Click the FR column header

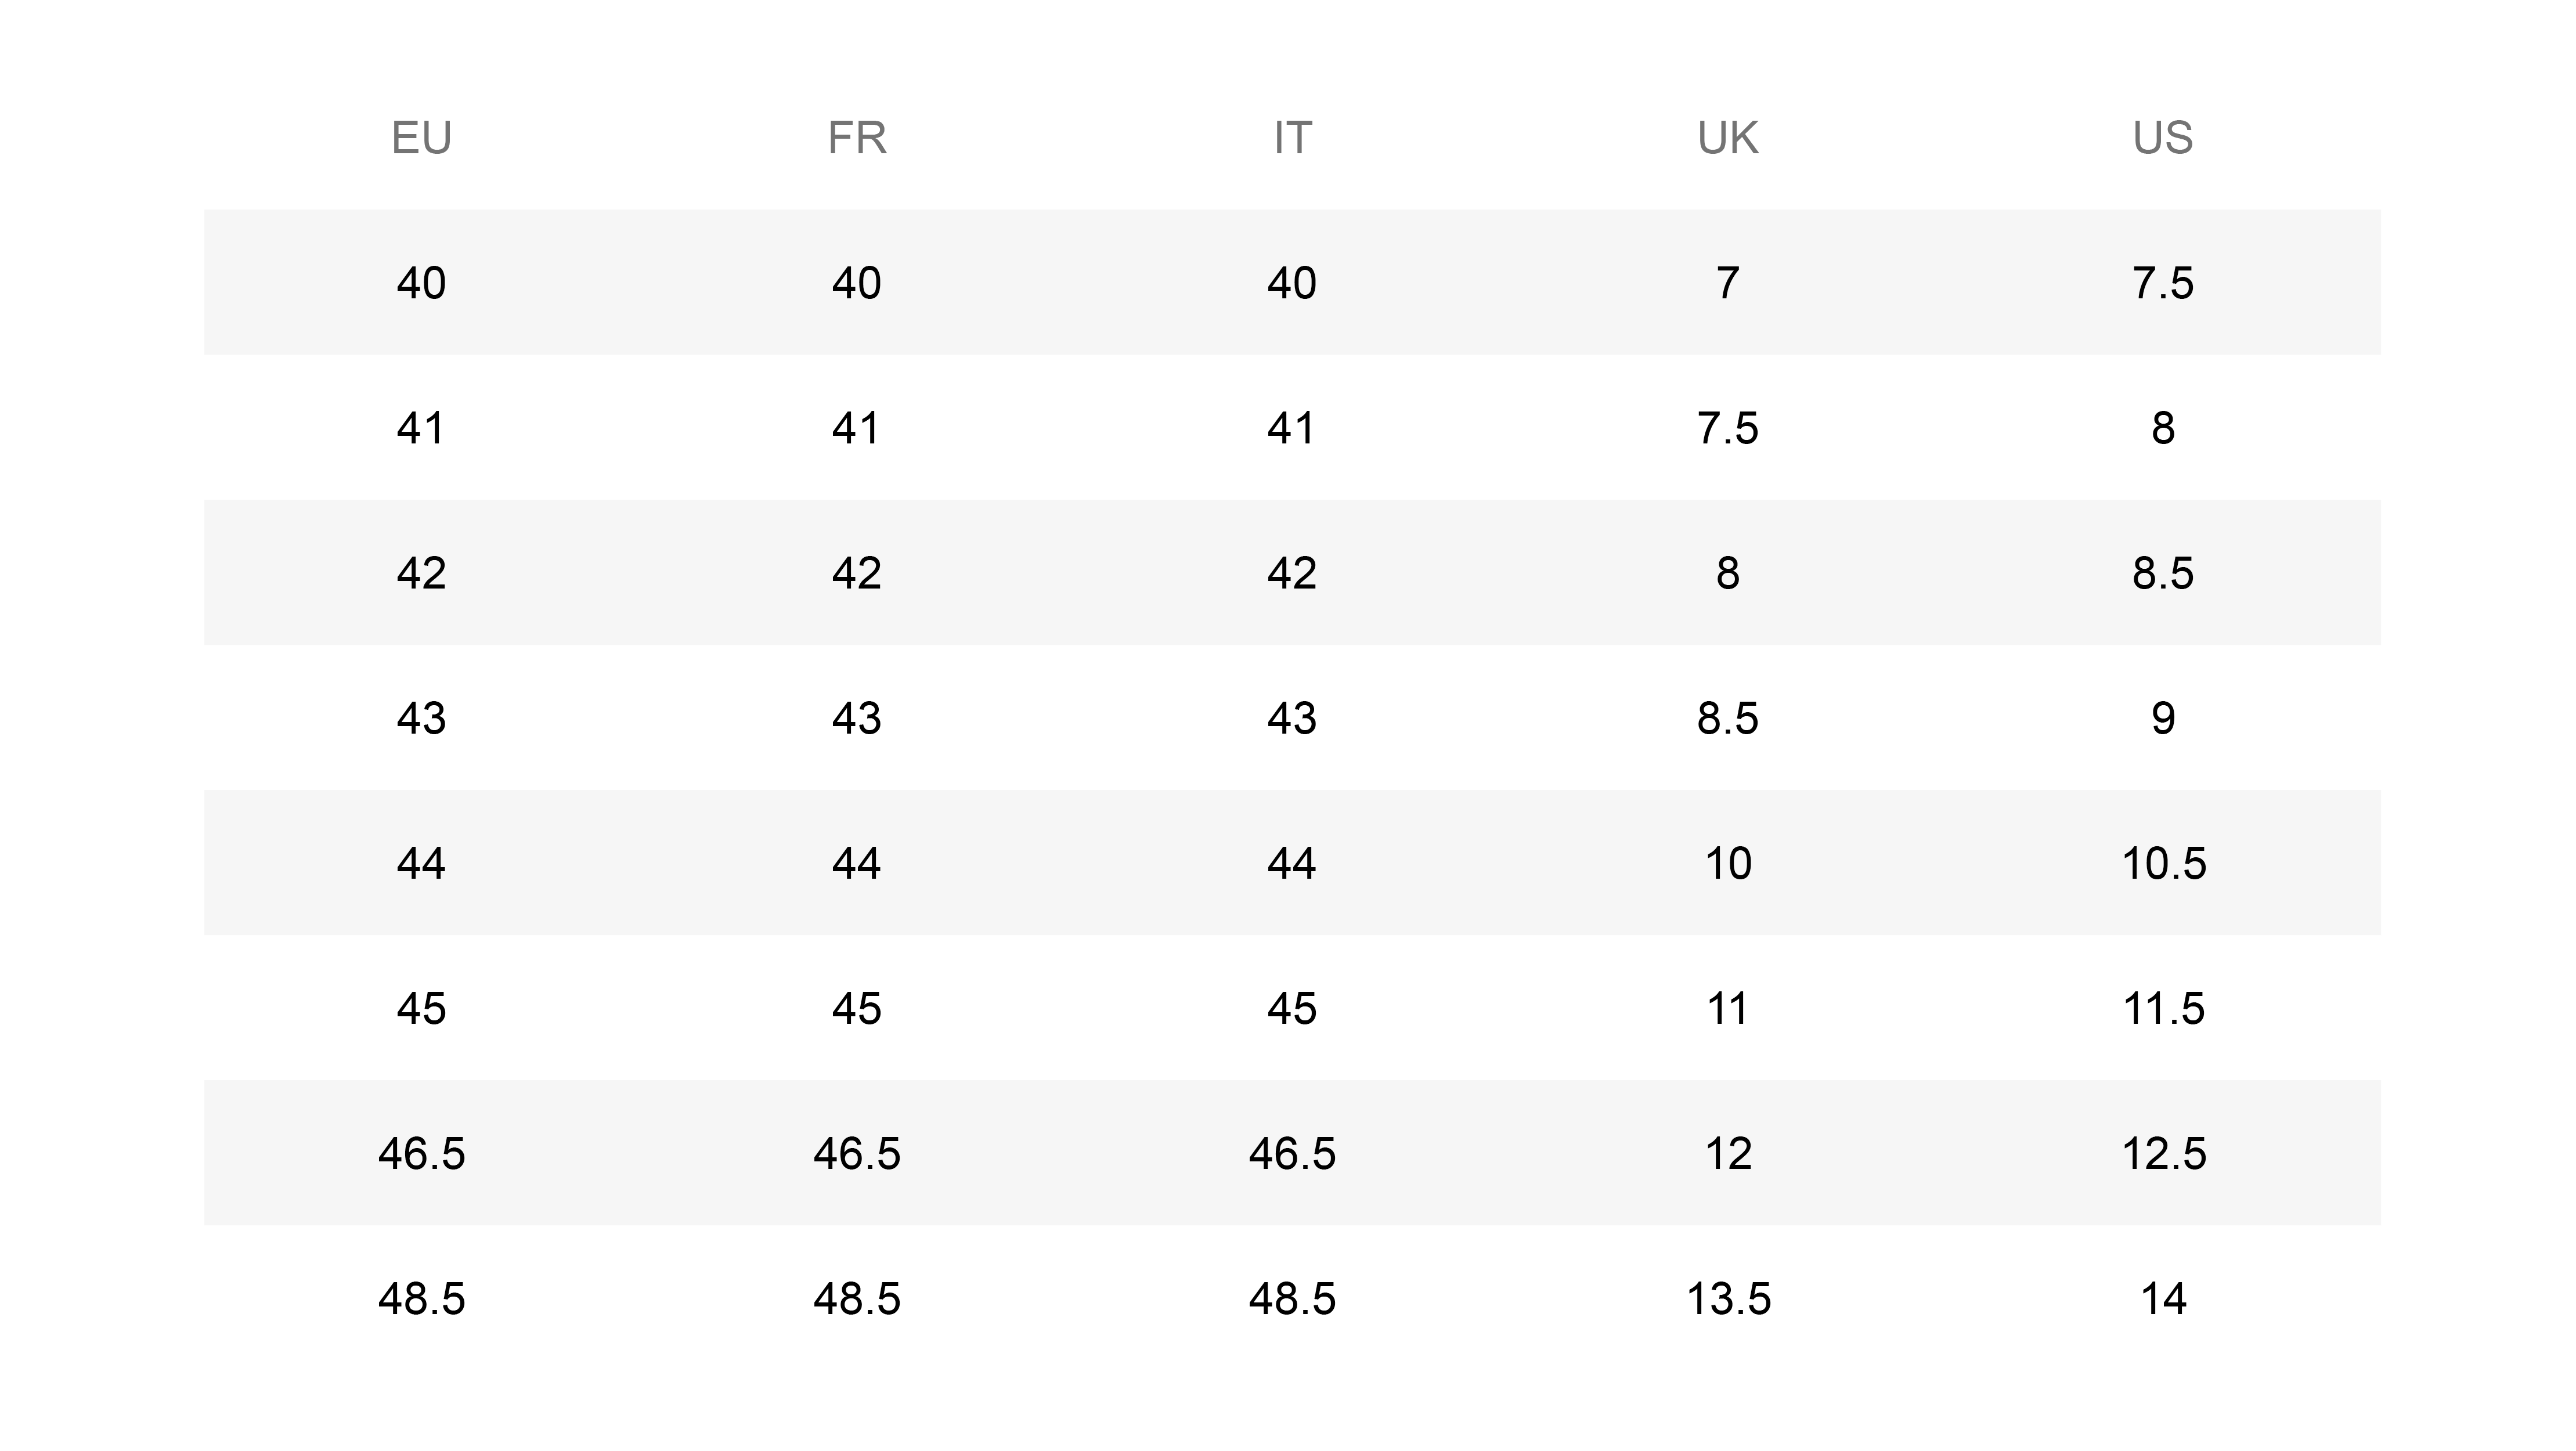click(857, 138)
